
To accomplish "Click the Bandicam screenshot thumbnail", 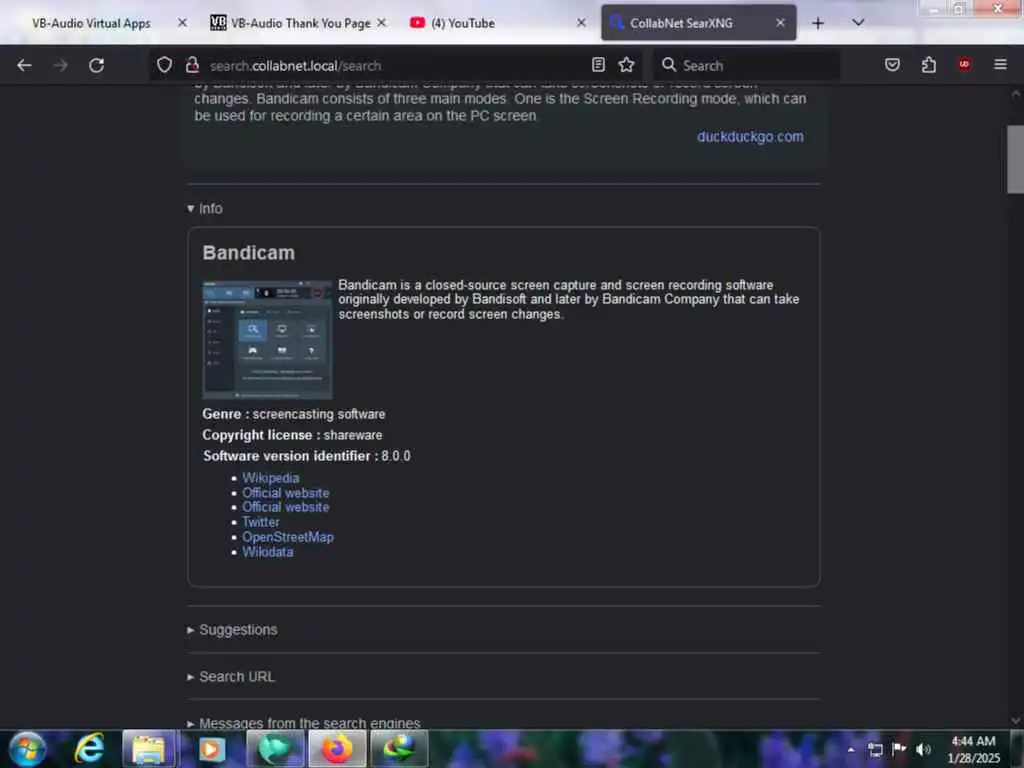I will point(267,340).
